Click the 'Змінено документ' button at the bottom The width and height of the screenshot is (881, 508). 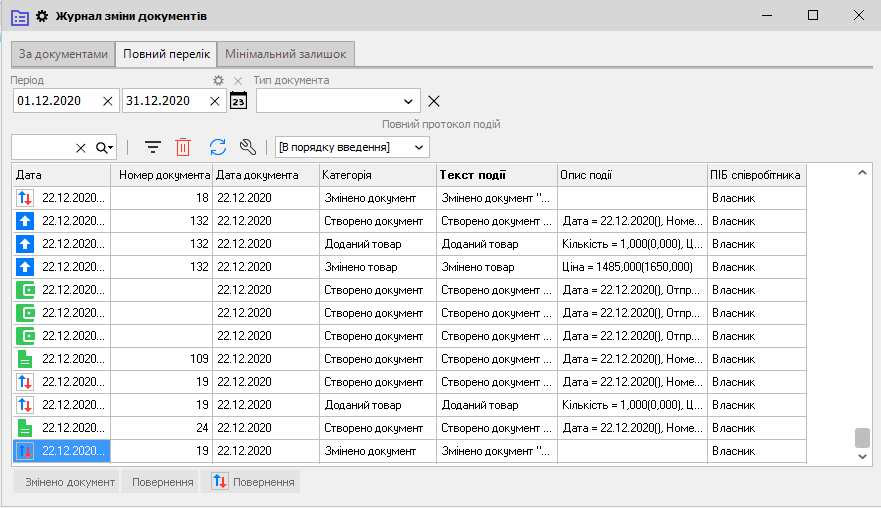pyautogui.click(x=65, y=482)
